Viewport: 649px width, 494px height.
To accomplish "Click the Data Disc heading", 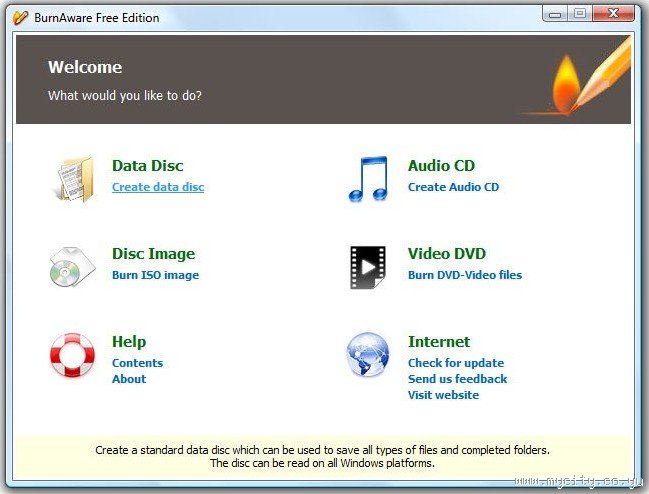I will [147, 165].
